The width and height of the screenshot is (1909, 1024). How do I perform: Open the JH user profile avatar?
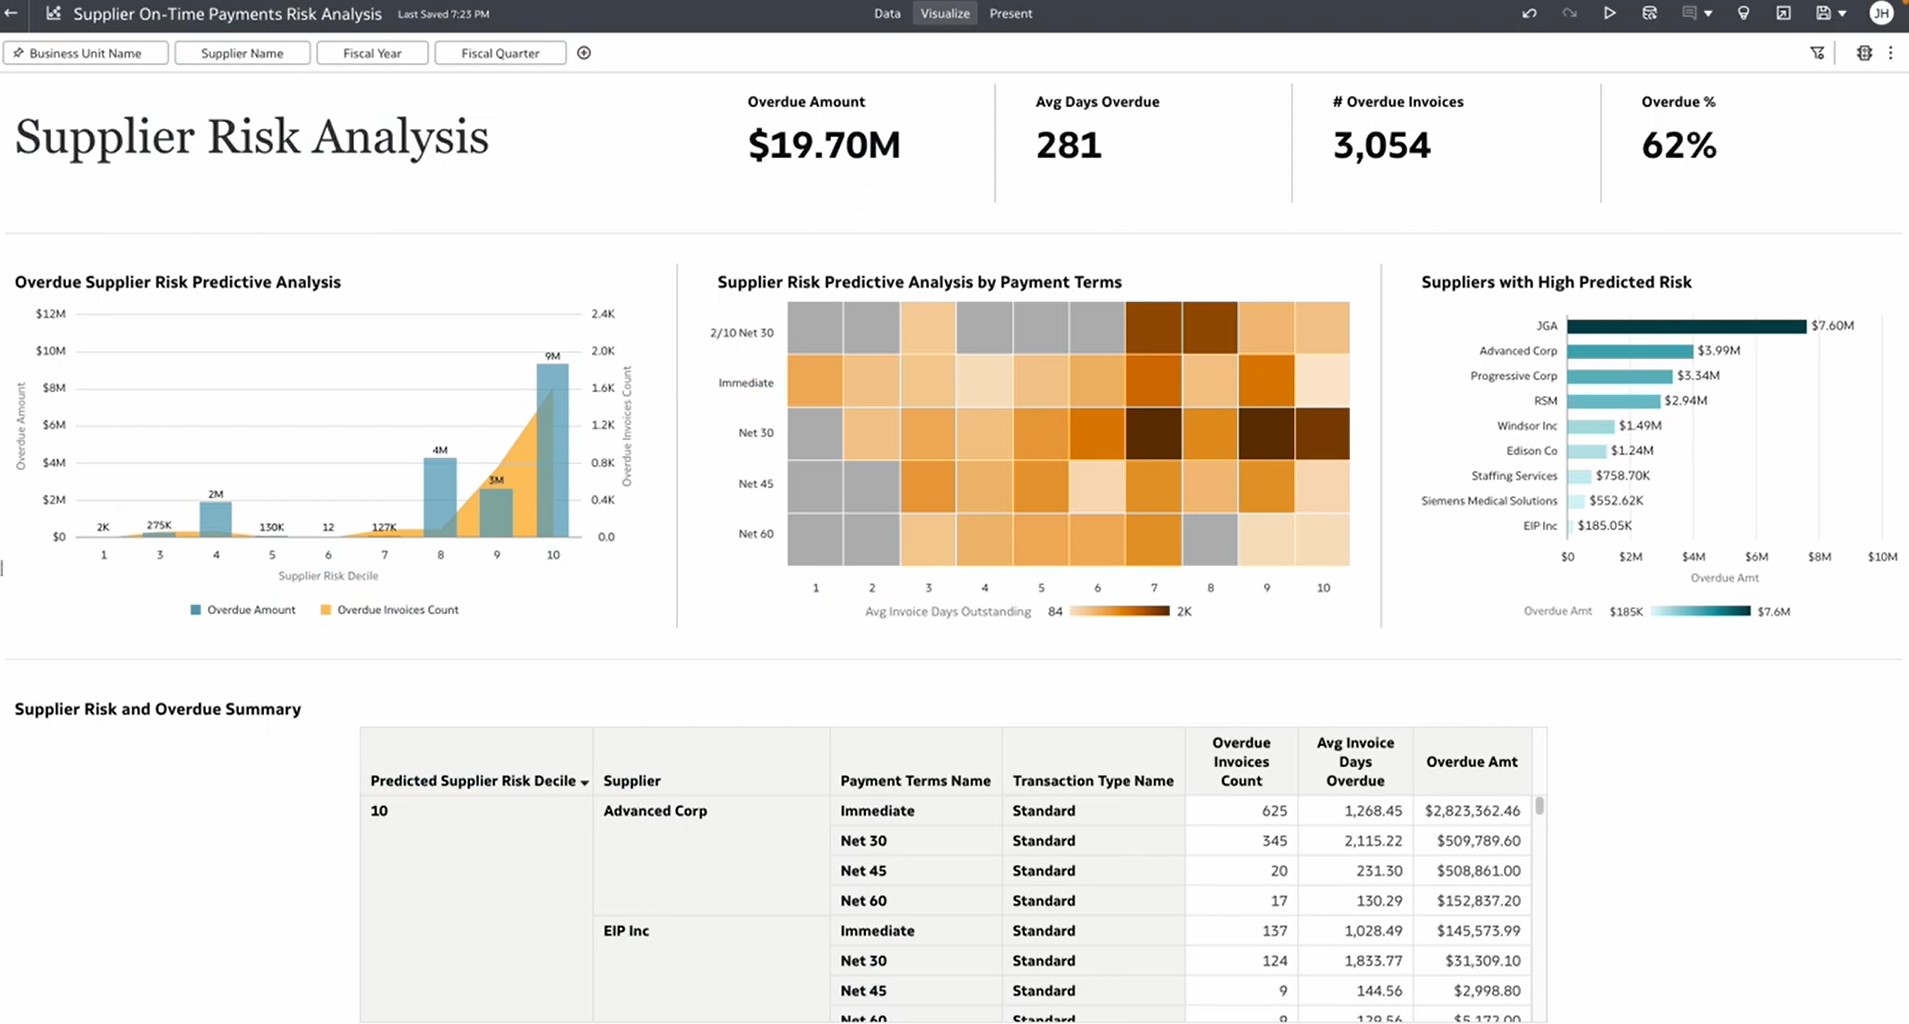pos(1881,14)
